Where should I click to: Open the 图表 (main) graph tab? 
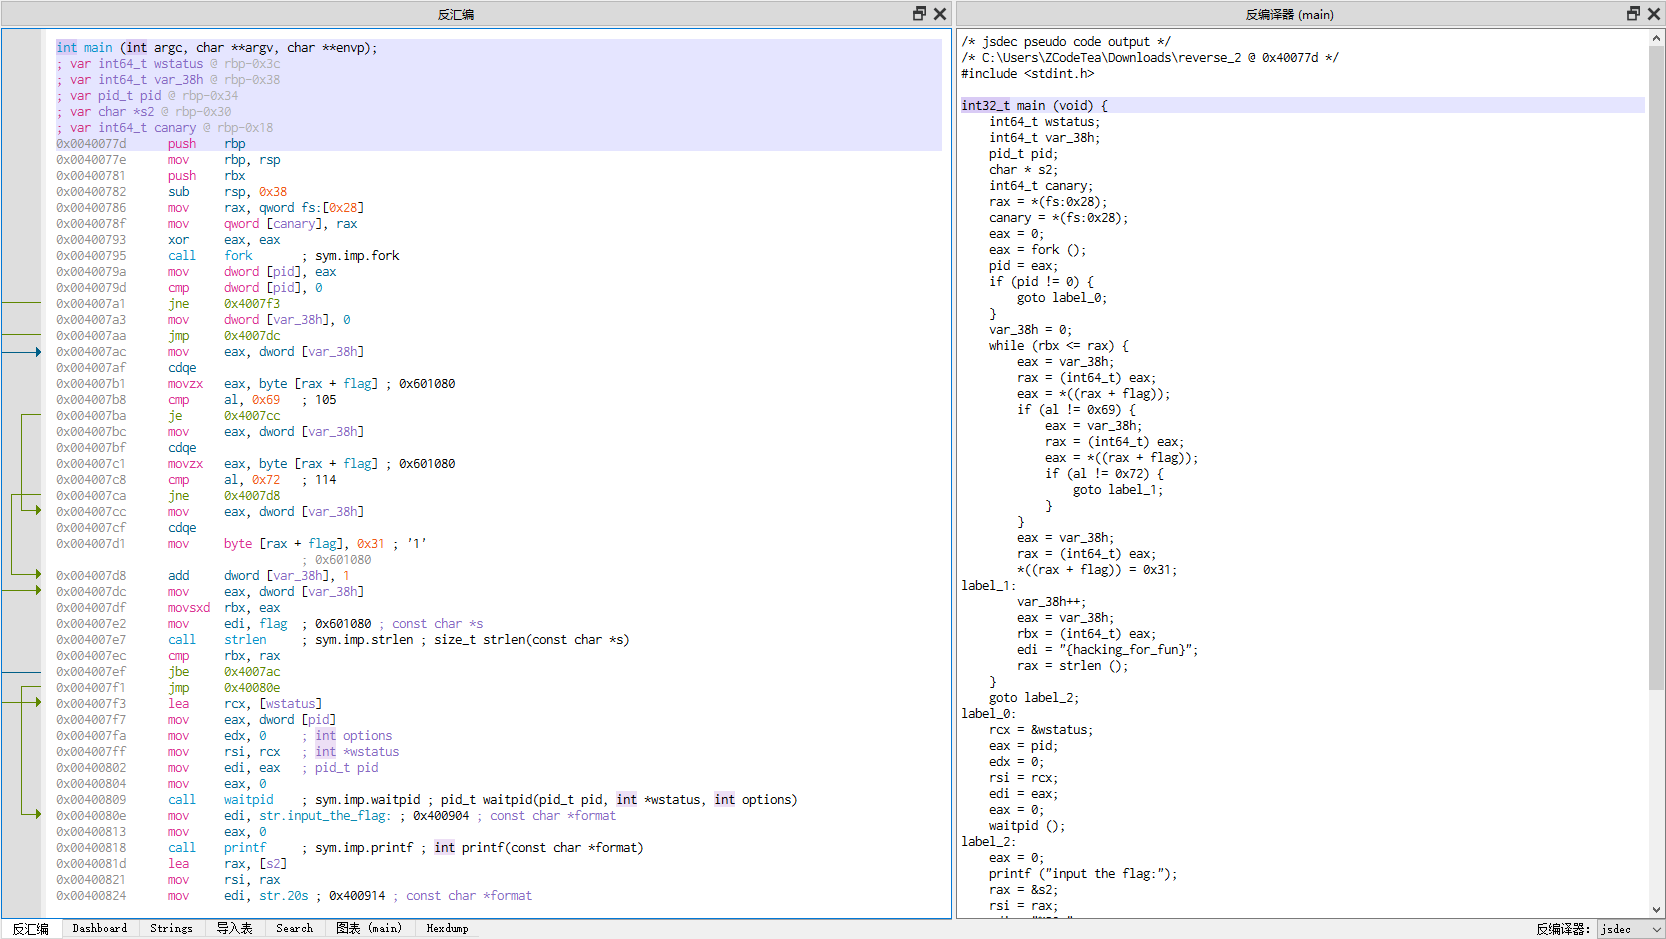(x=369, y=929)
